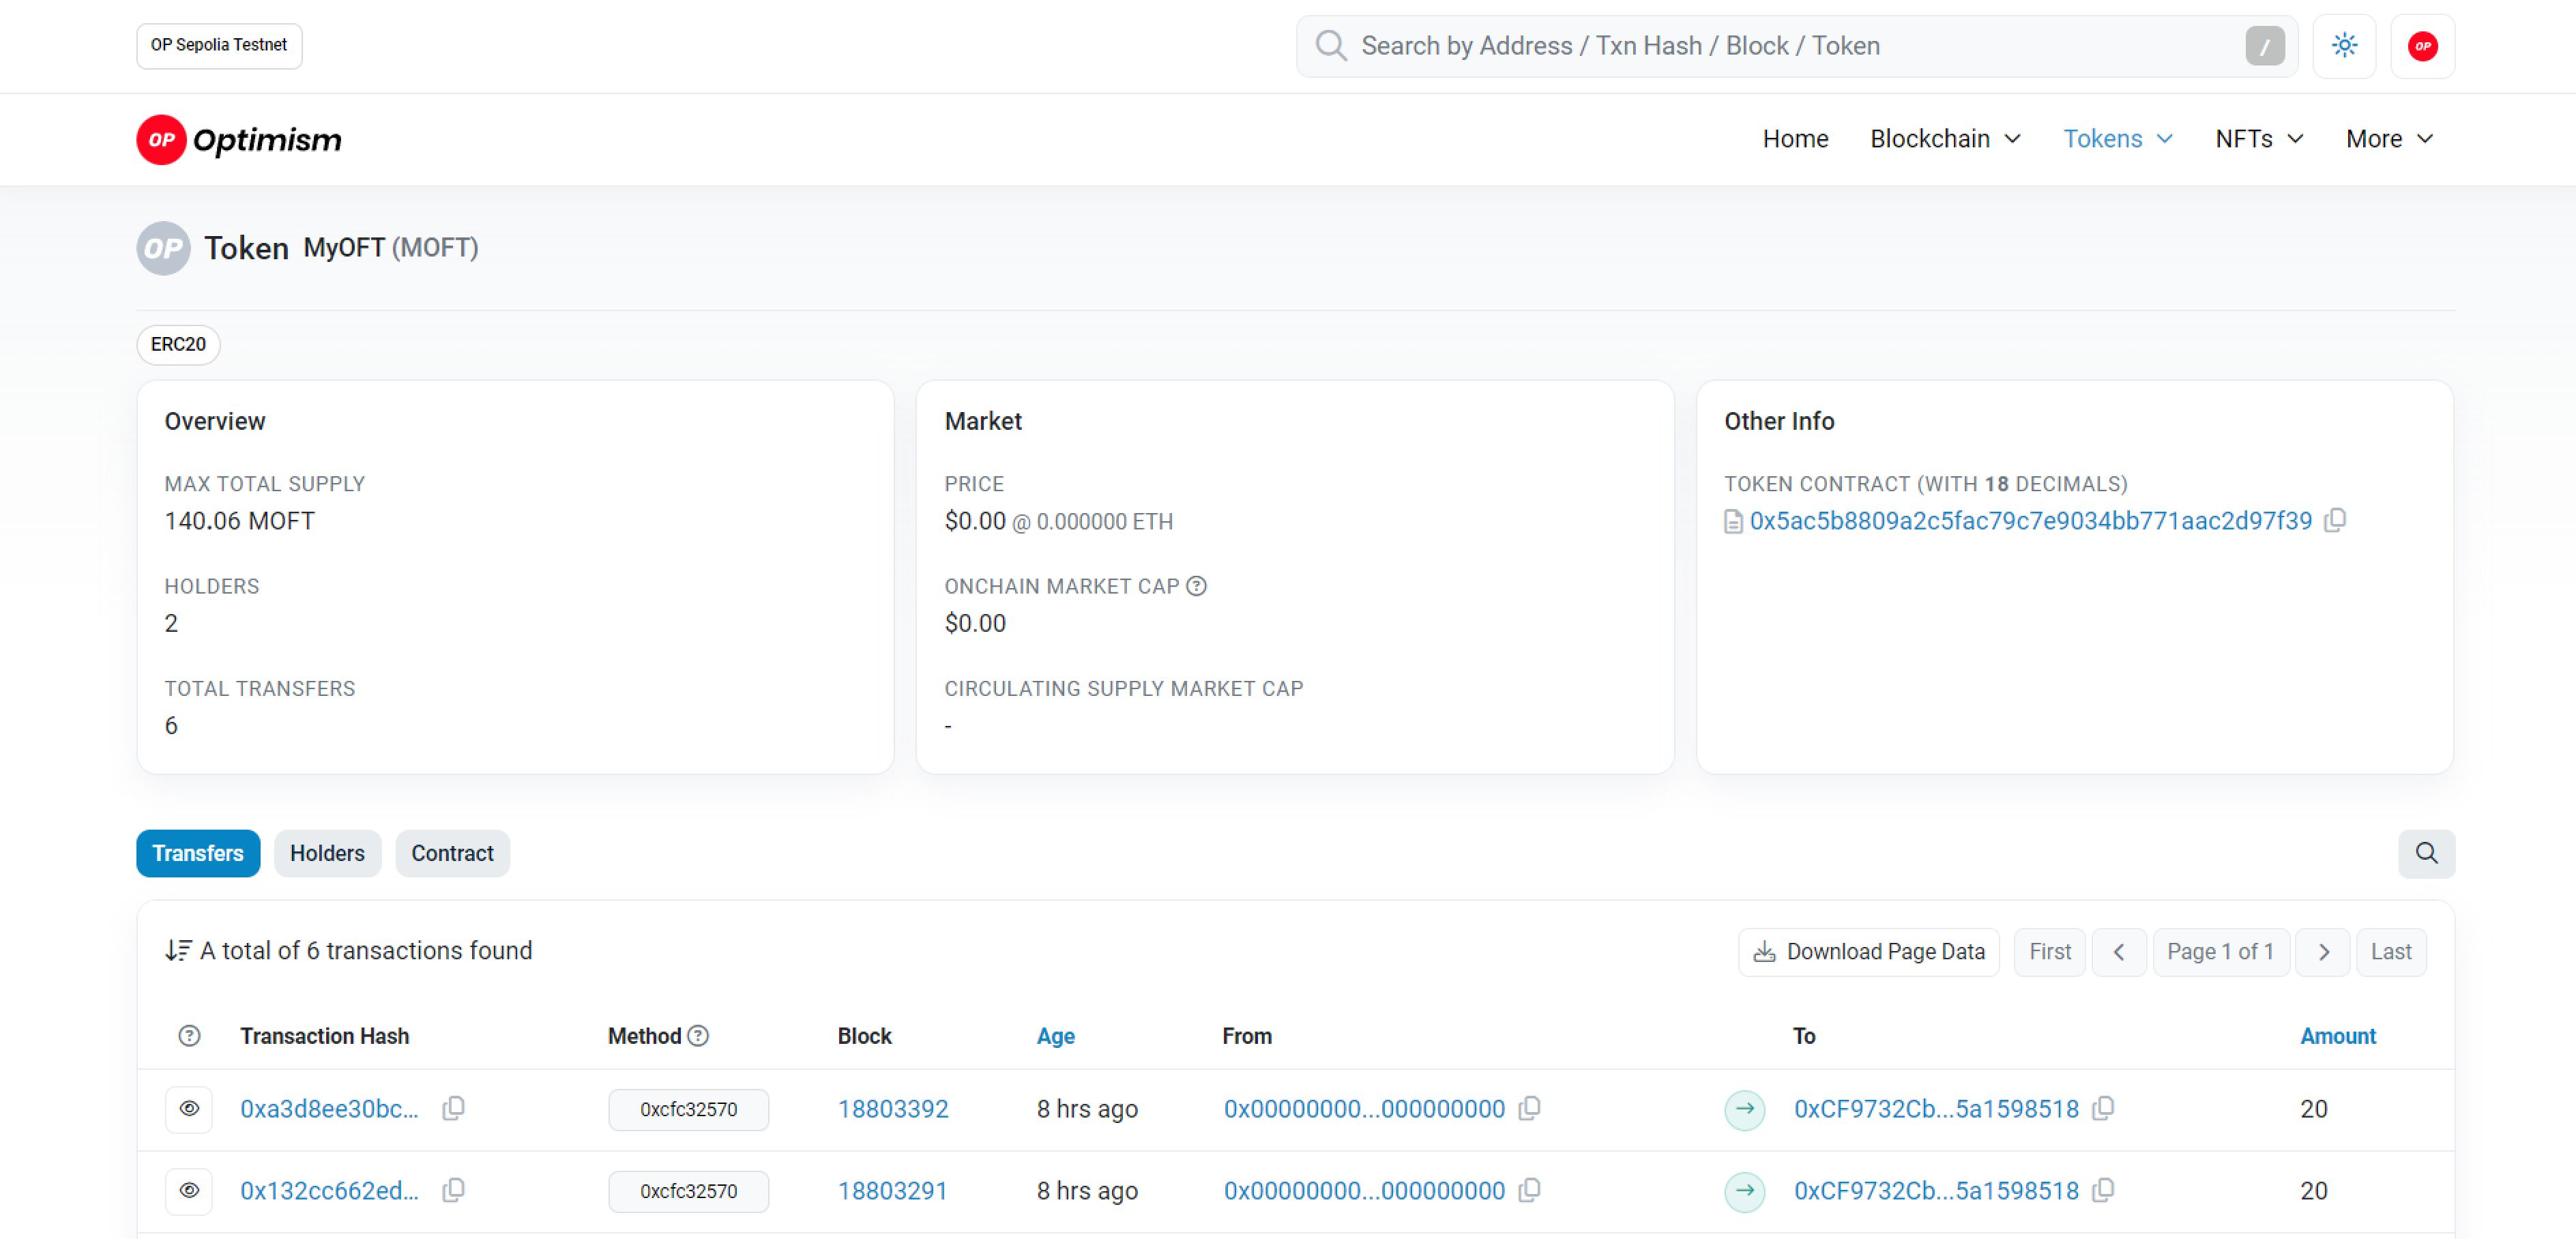Copy transaction hash 0x132cc662ed
The width and height of the screenshot is (2576, 1239).
point(453,1190)
